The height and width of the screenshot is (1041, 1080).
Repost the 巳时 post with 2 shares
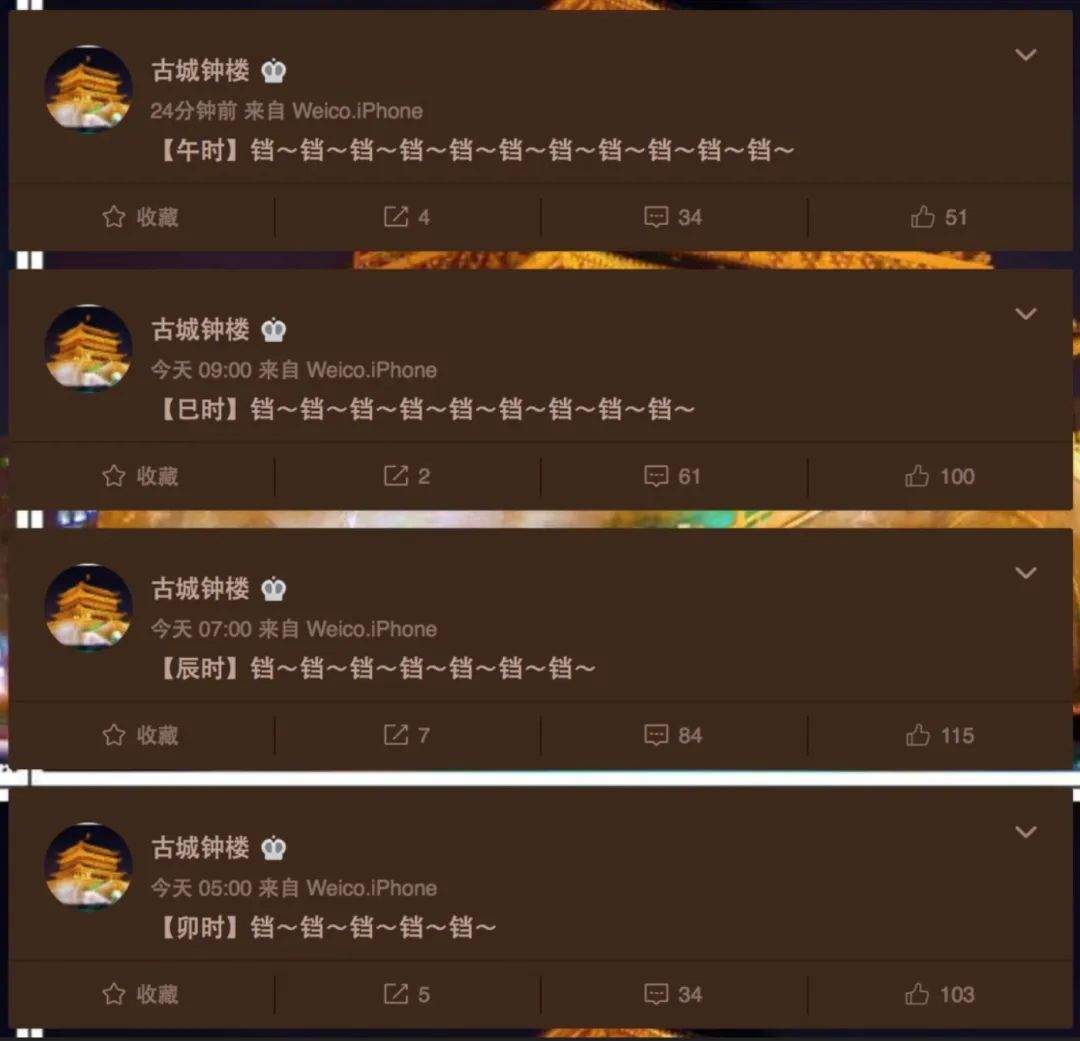pos(406,476)
